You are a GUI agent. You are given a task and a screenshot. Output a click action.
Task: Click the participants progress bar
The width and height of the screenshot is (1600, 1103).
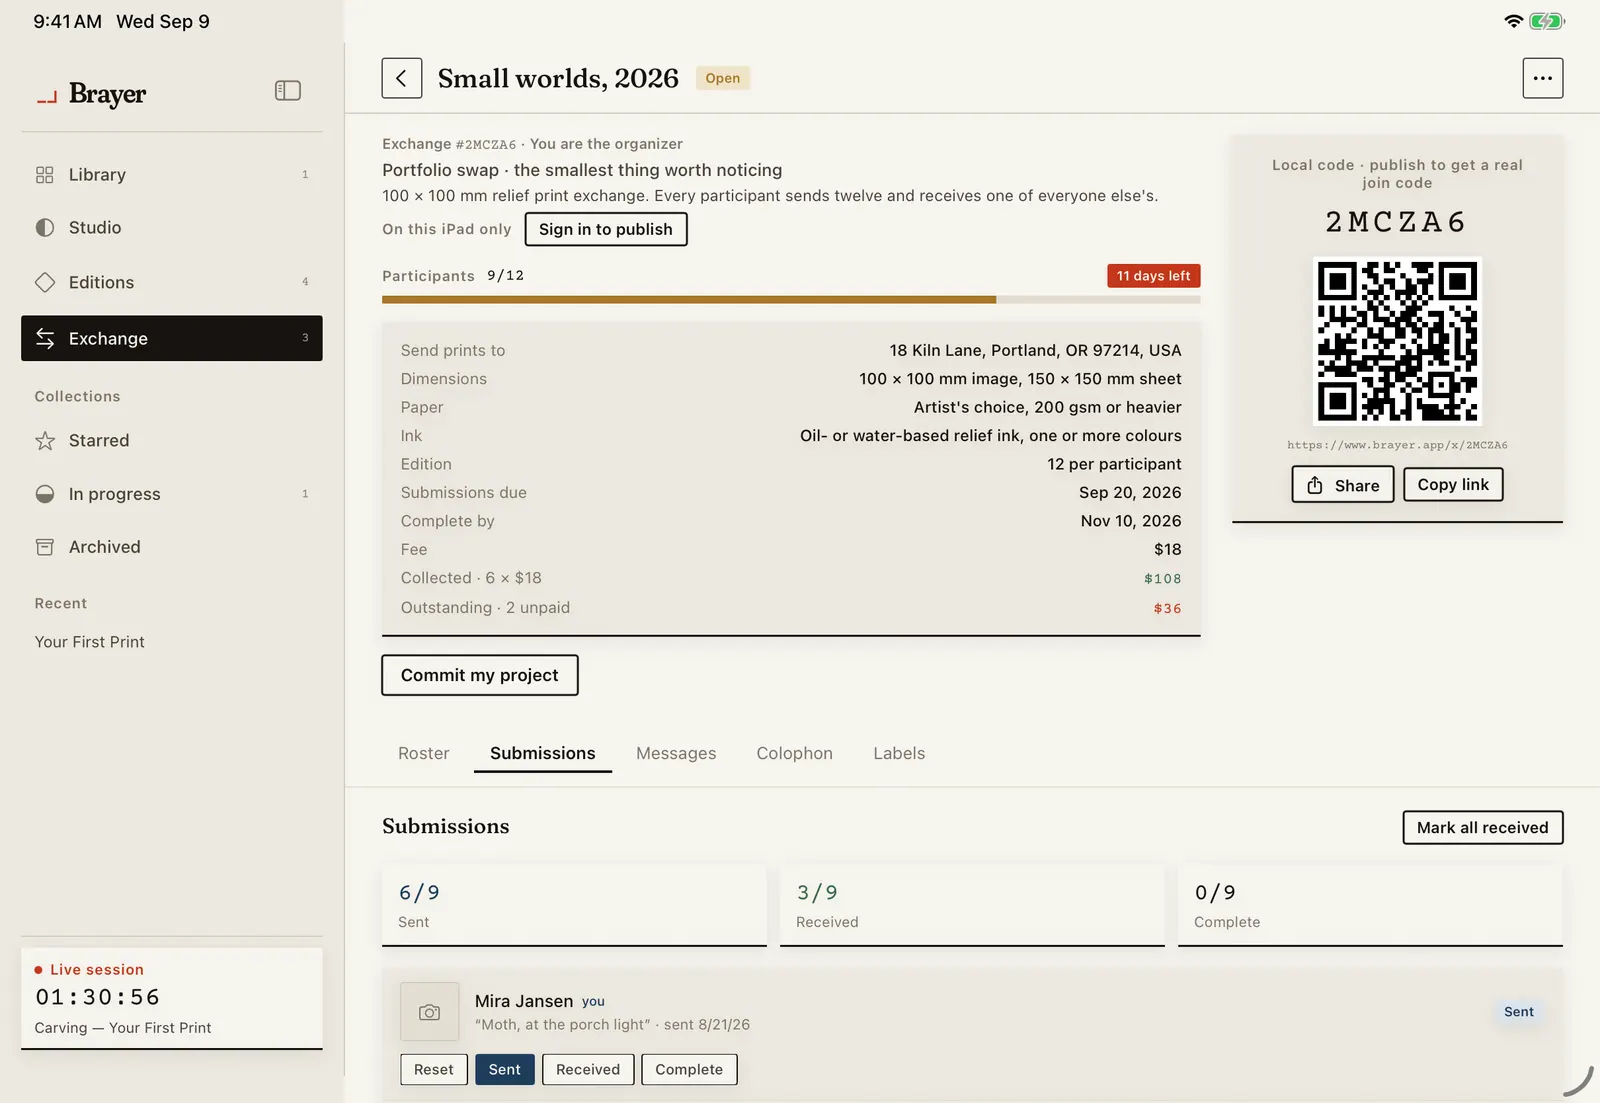(791, 299)
